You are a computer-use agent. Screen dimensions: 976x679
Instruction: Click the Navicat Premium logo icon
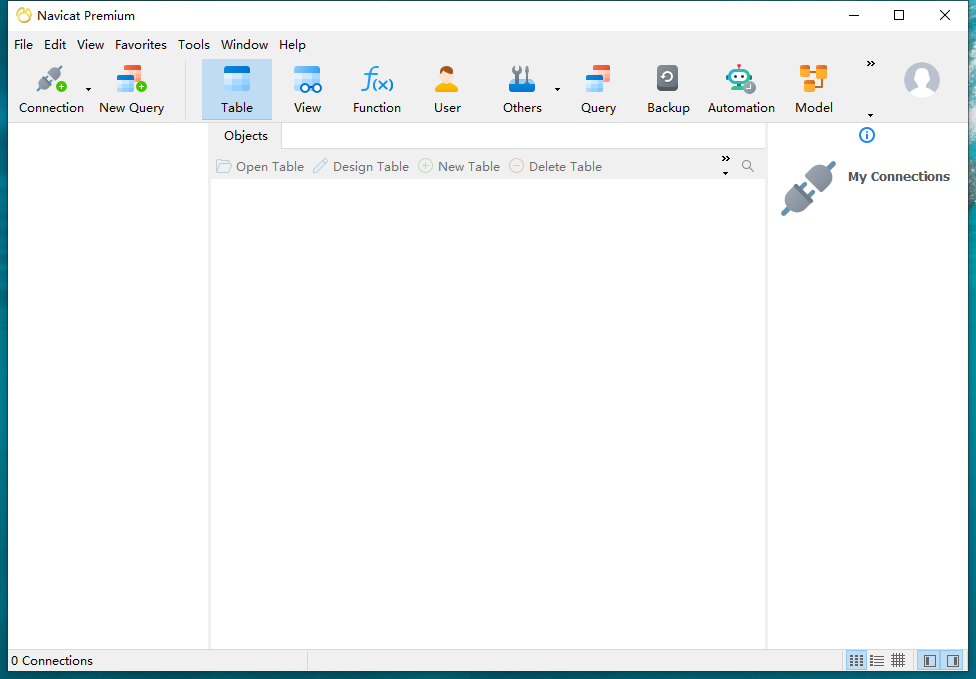(24, 16)
